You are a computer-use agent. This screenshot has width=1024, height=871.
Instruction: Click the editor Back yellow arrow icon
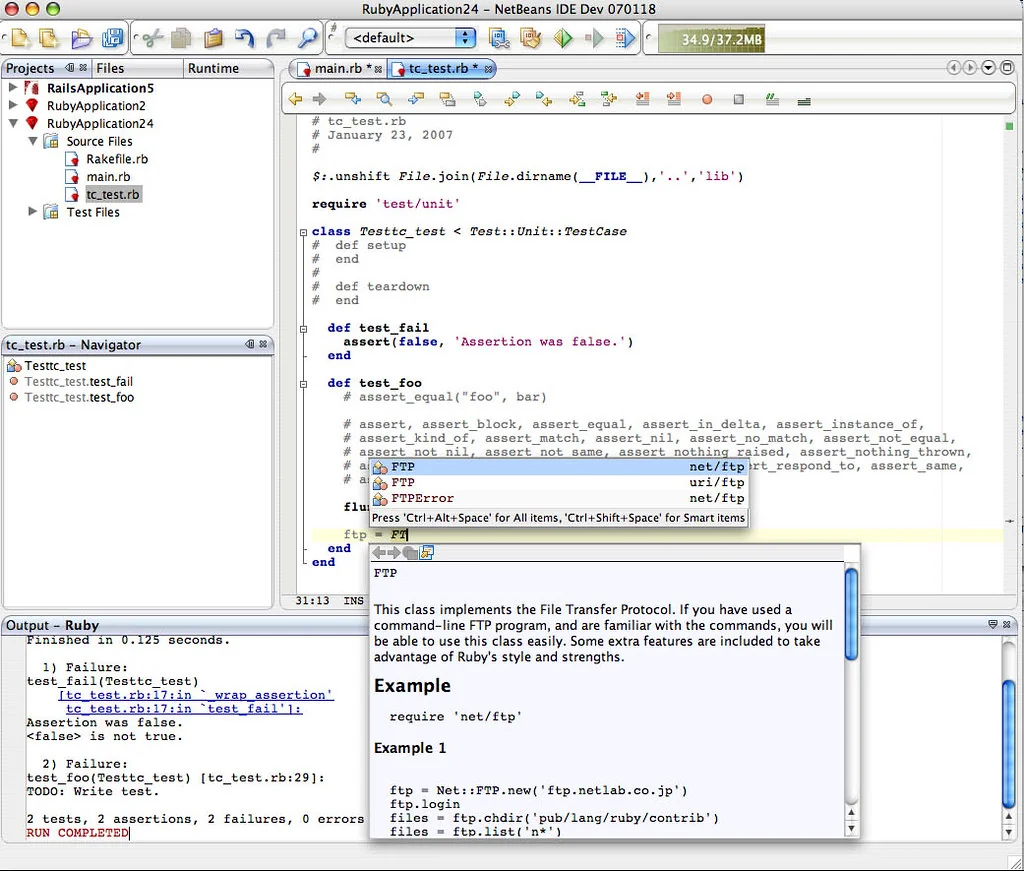point(295,99)
